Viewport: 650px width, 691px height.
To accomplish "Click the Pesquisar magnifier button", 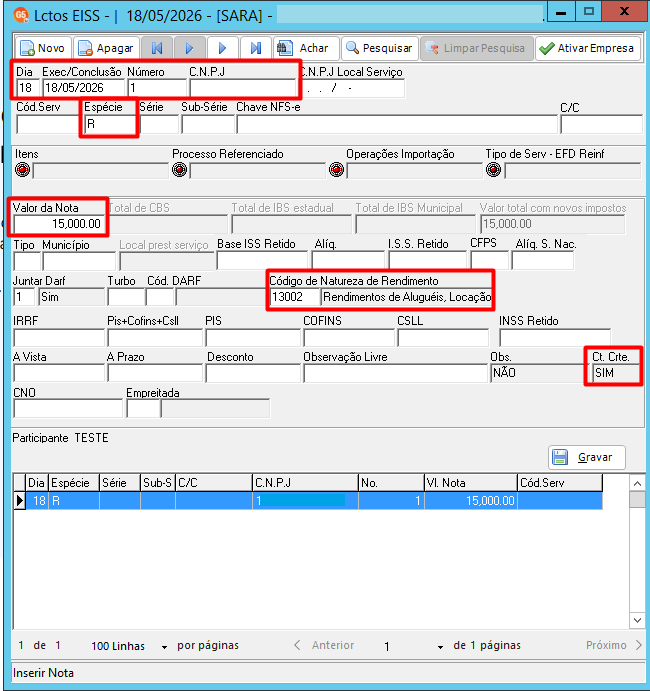I will click(379, 48).
